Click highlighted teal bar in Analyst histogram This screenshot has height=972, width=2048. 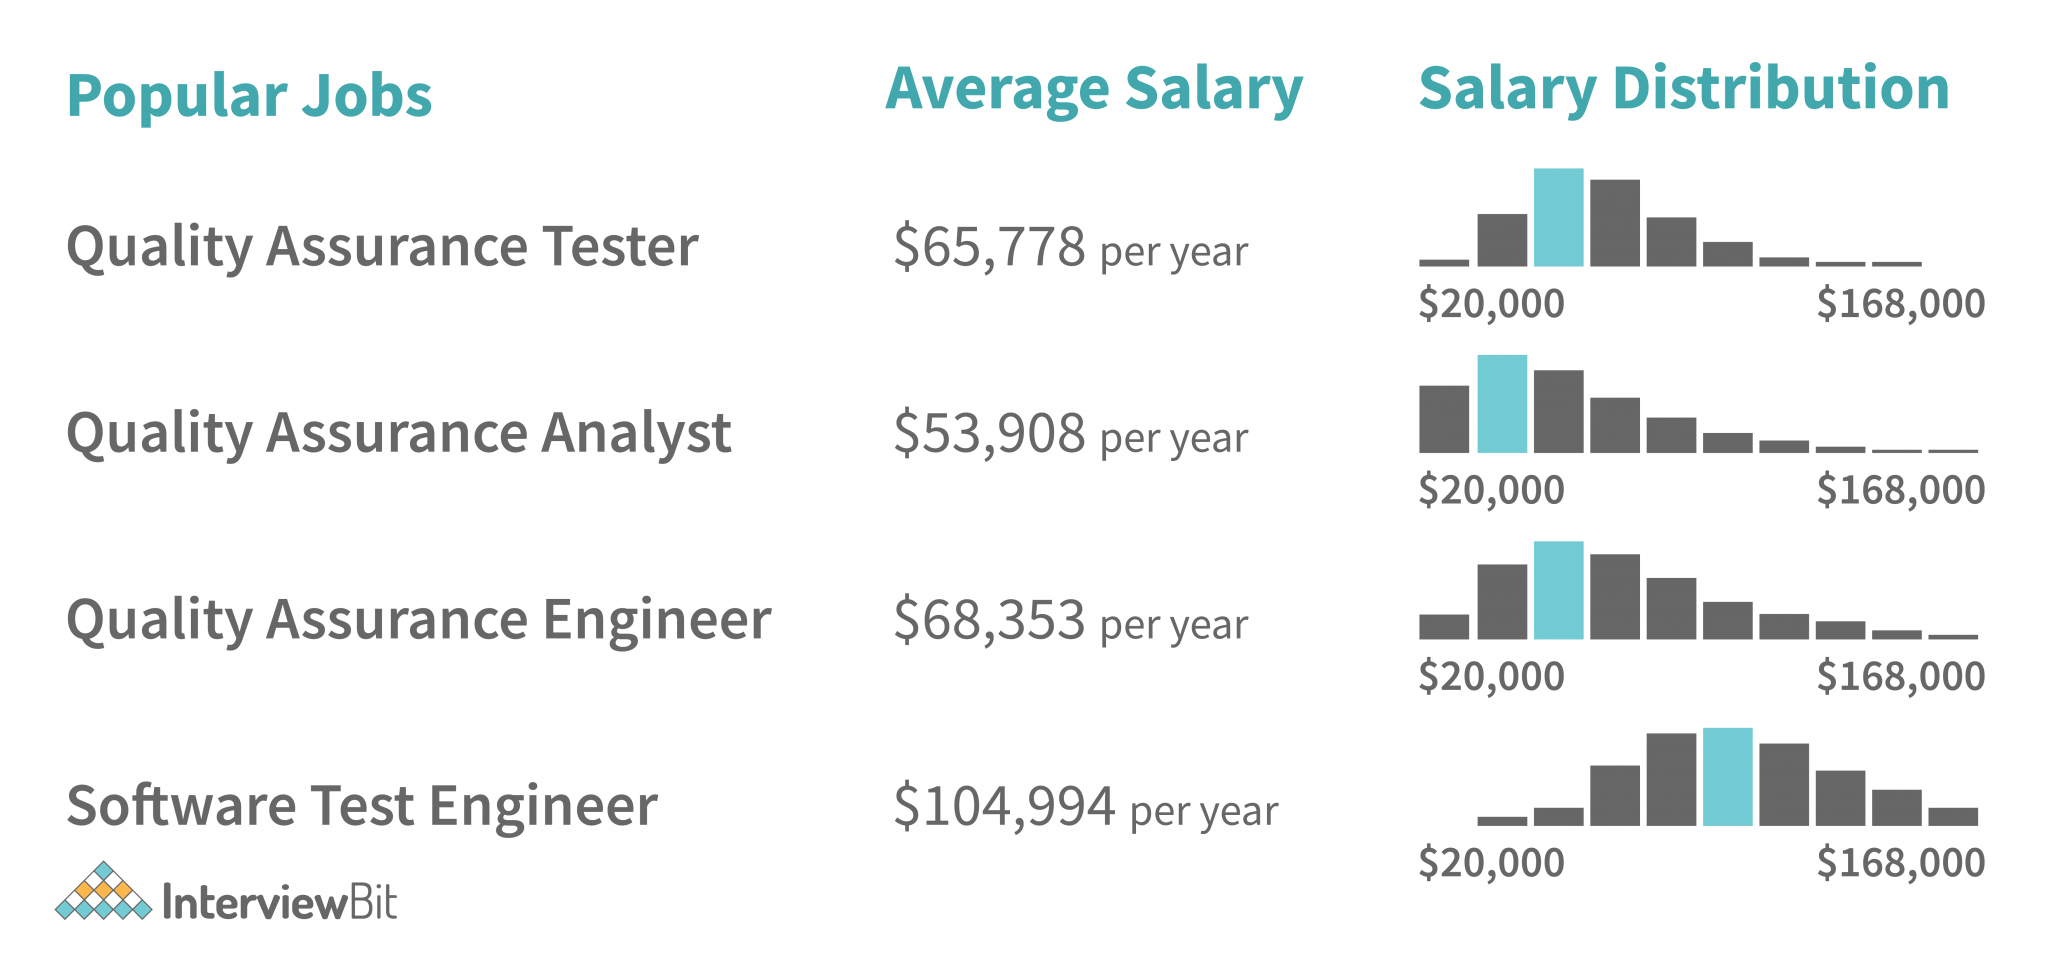pos(1502,404)
